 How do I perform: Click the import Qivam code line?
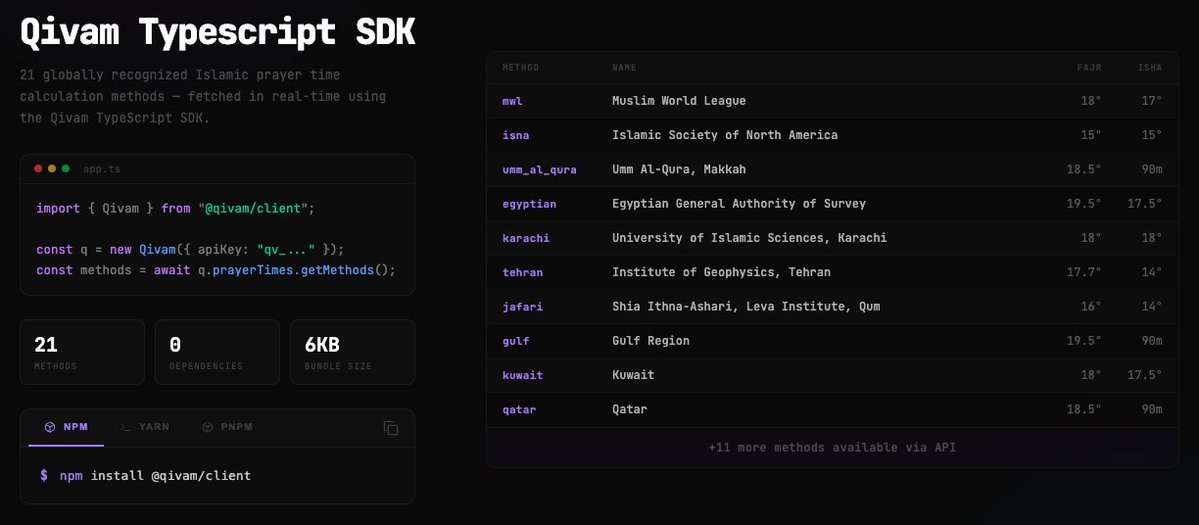point(175,208)
